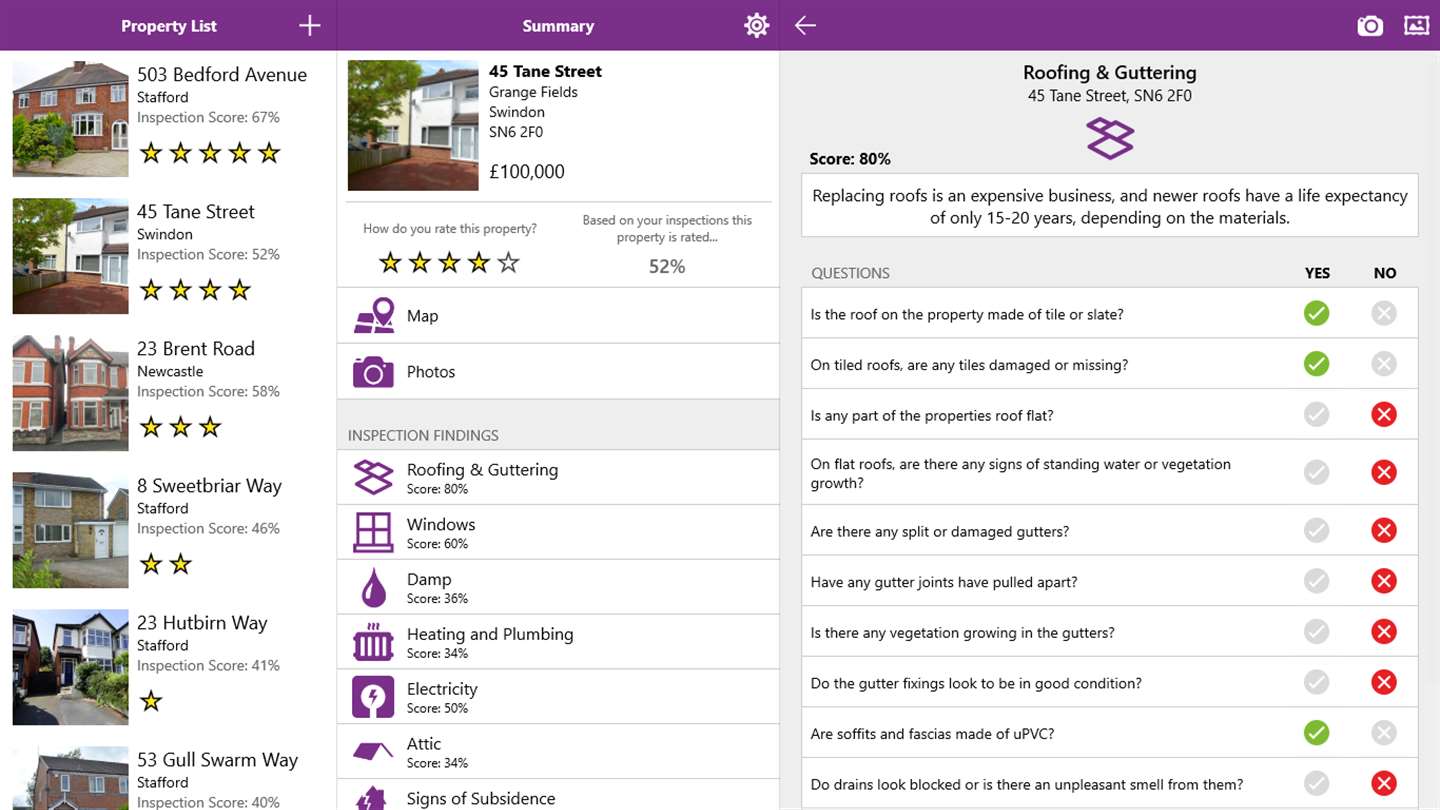Click the £100,000 price

click(x=527, y=172)
